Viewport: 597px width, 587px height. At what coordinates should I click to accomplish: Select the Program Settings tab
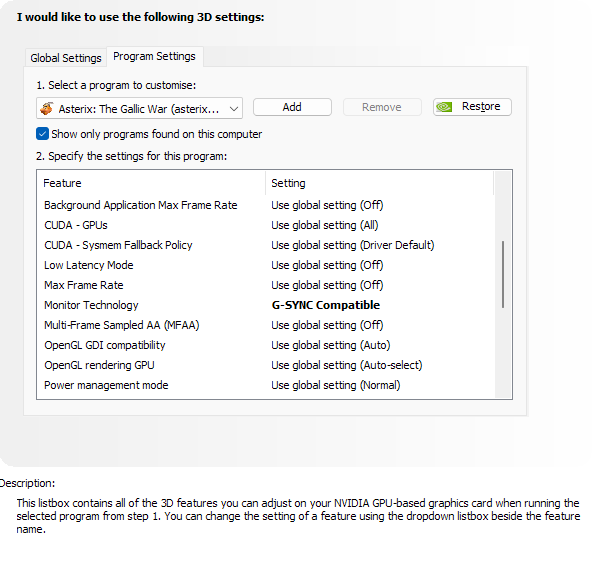(154, 56)
